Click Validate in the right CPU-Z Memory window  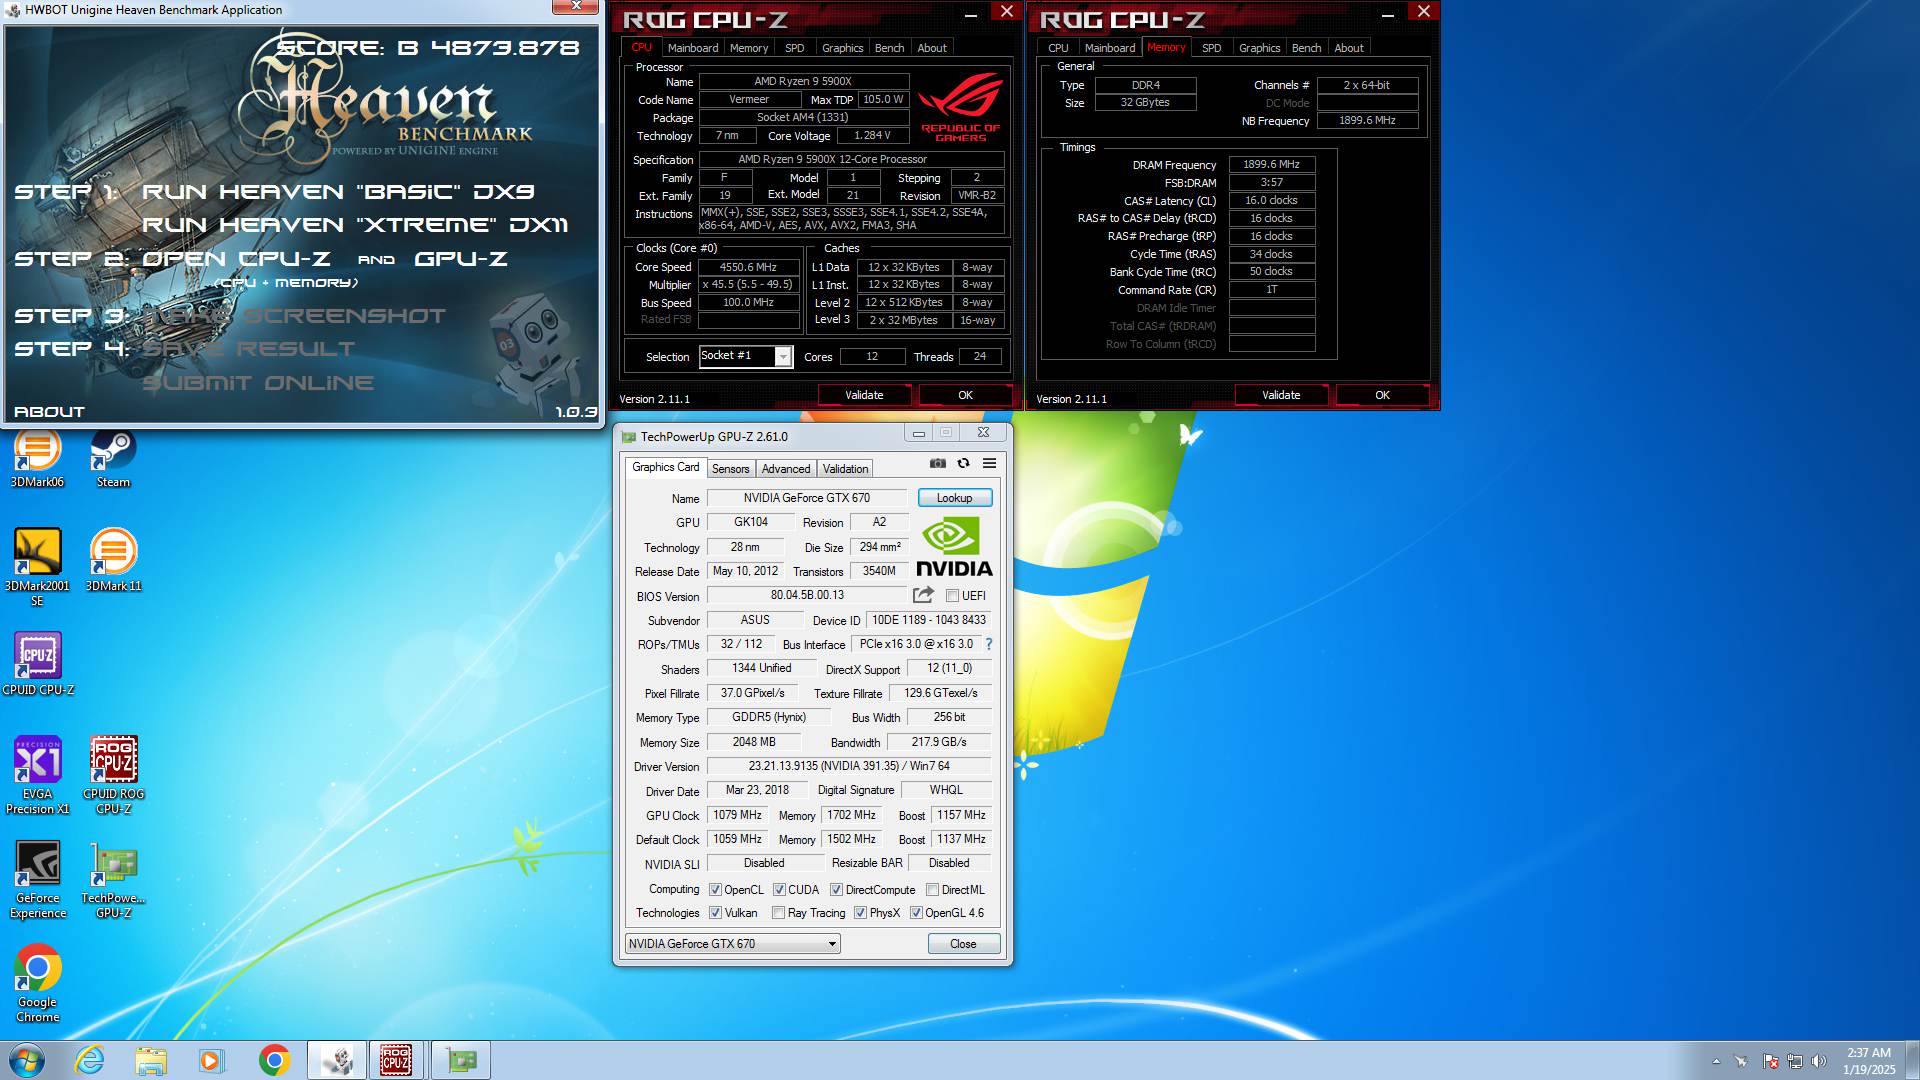pyautogui.click(x=1281, y=395)
